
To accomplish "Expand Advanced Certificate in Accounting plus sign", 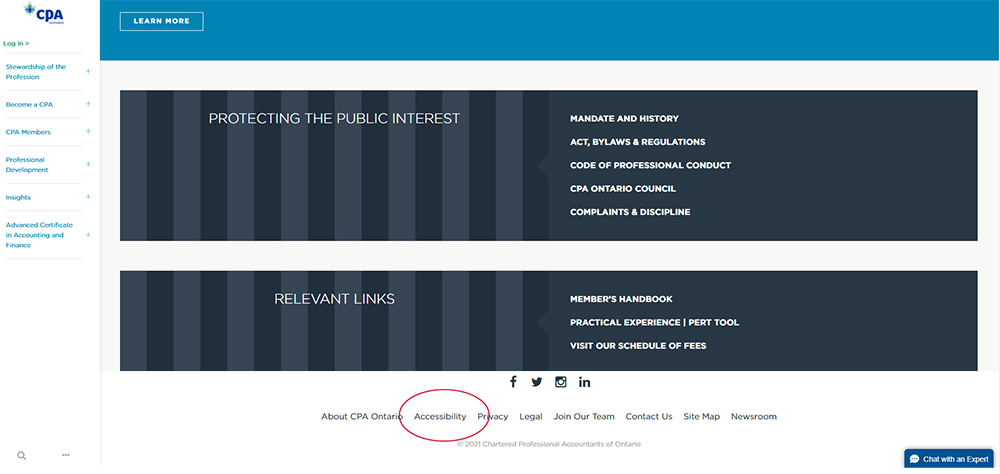I will 88,235.
